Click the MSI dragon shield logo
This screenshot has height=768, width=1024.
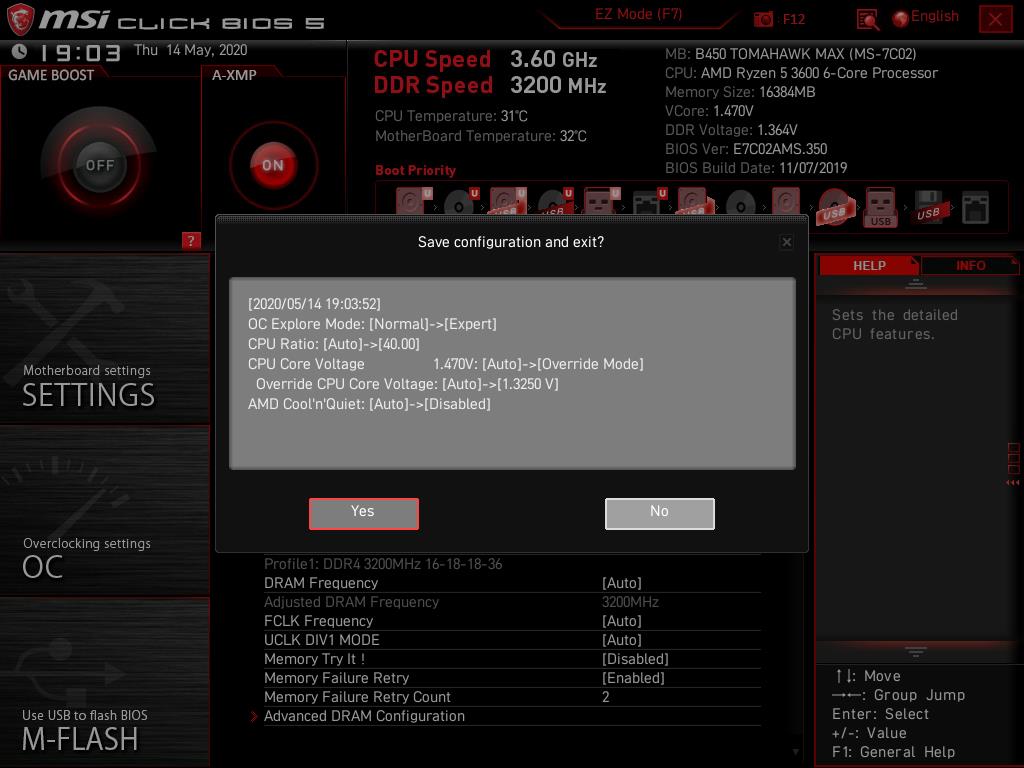[20, 19]
